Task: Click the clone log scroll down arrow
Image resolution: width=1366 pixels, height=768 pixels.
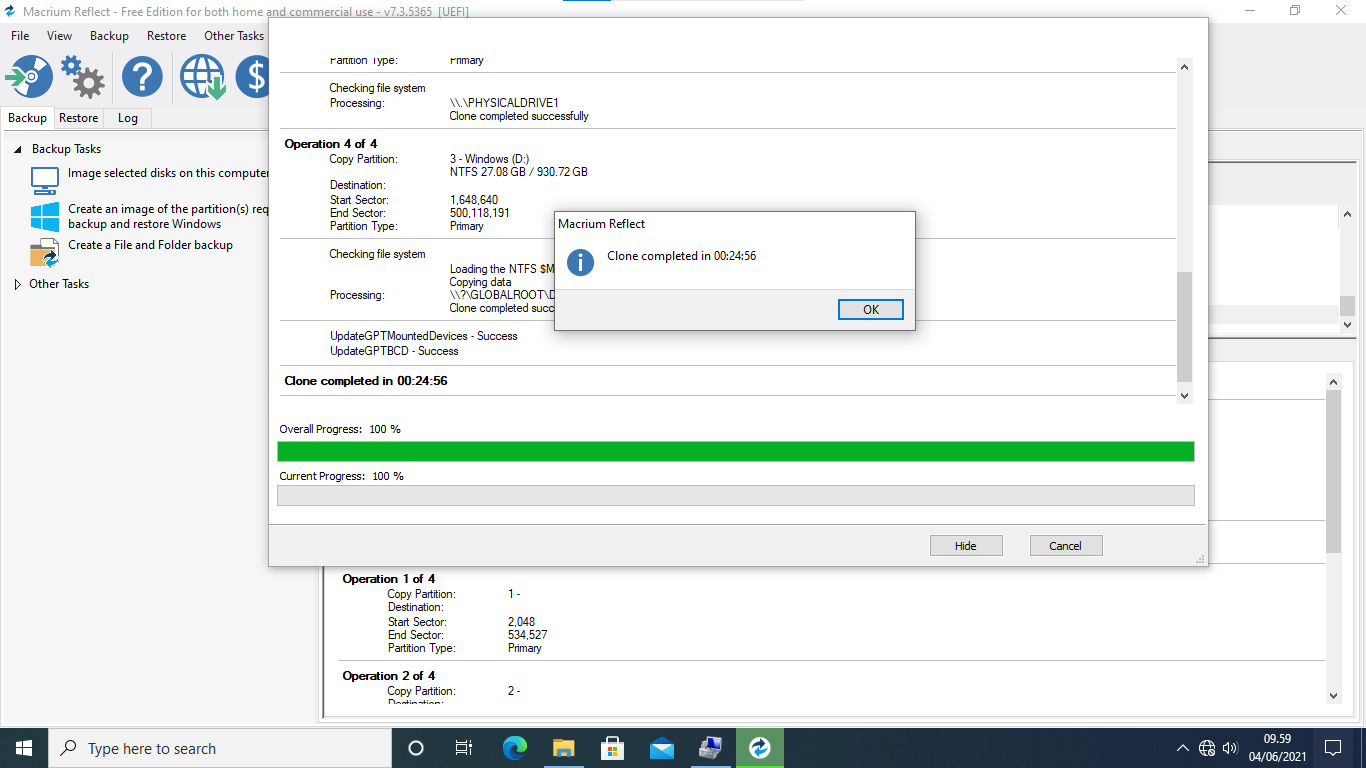Action: tap(1185, 396)
